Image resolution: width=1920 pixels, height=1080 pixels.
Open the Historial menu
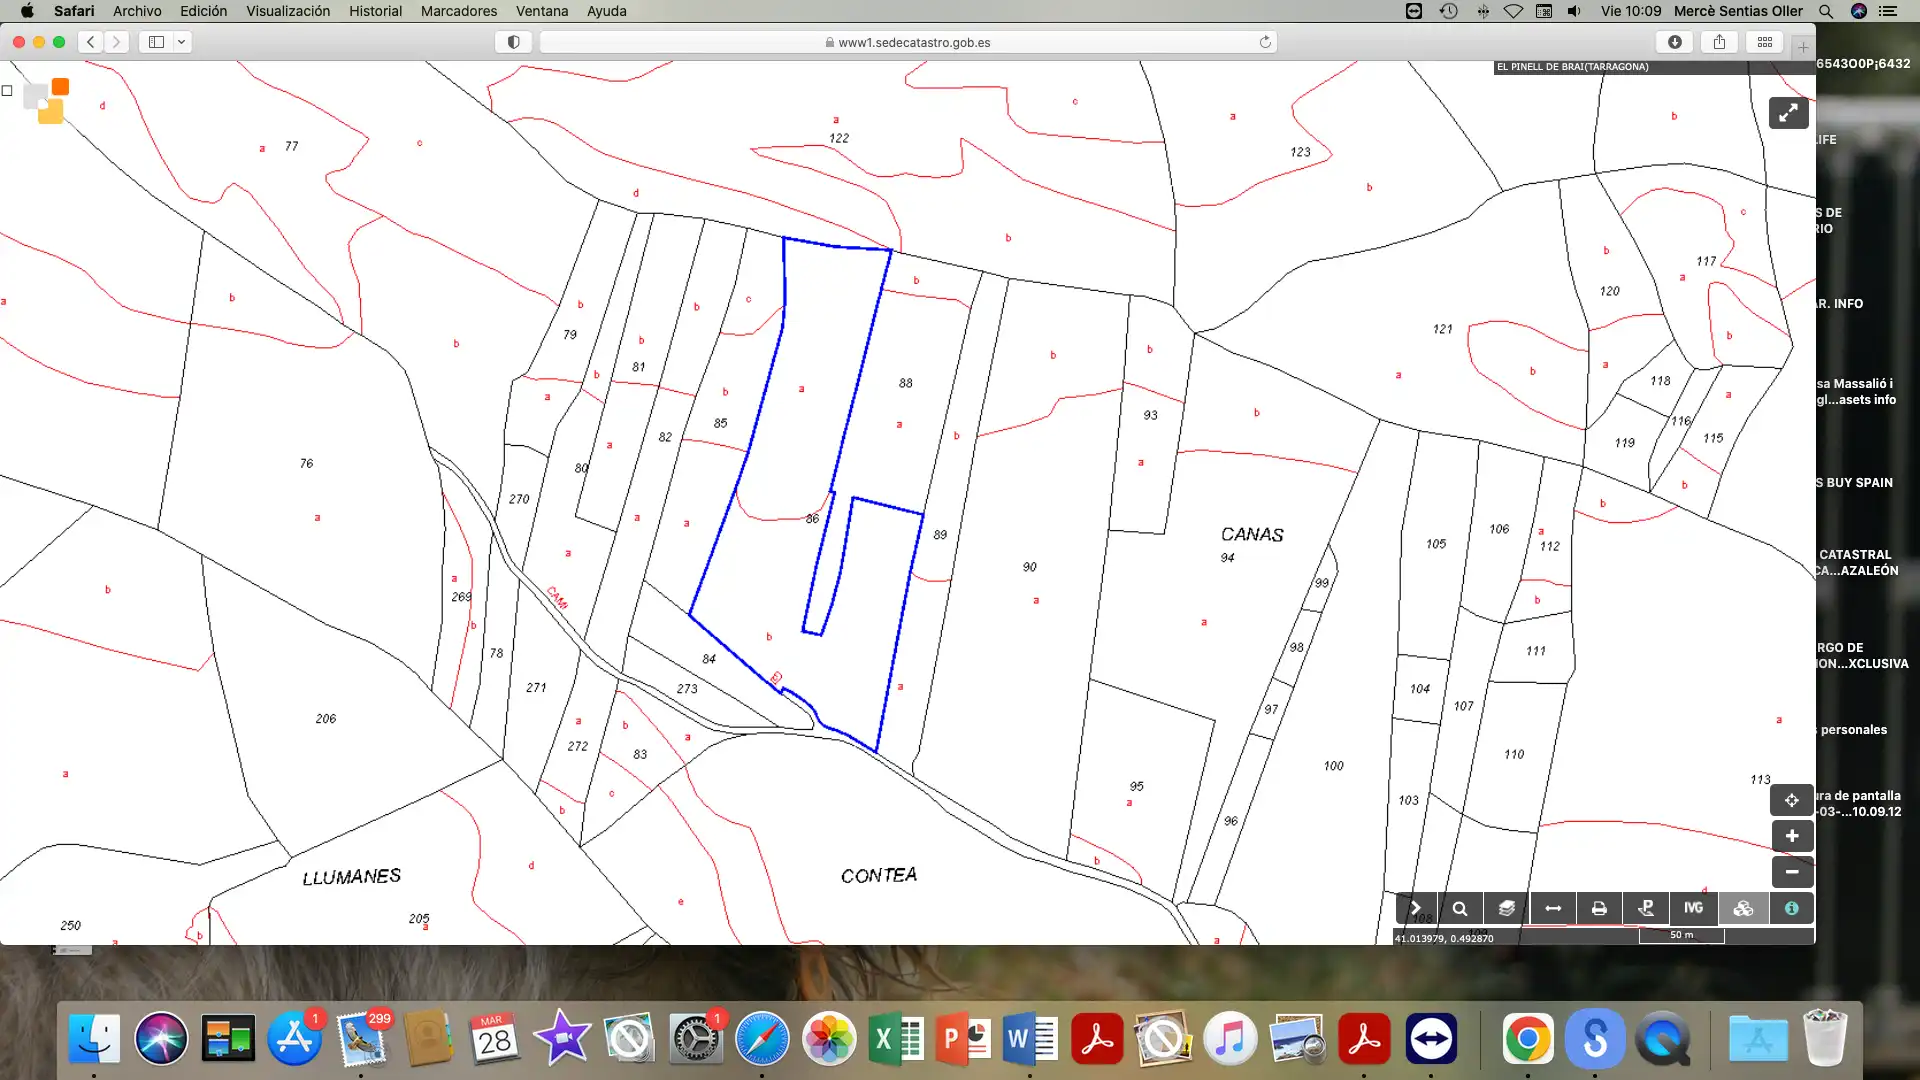tap(375, 11)
